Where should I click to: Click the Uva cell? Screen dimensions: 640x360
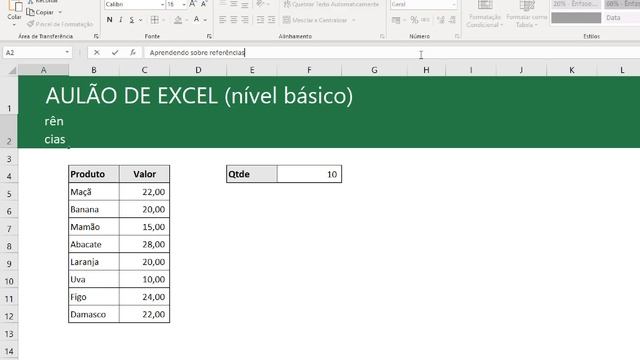tap(94, 280)
